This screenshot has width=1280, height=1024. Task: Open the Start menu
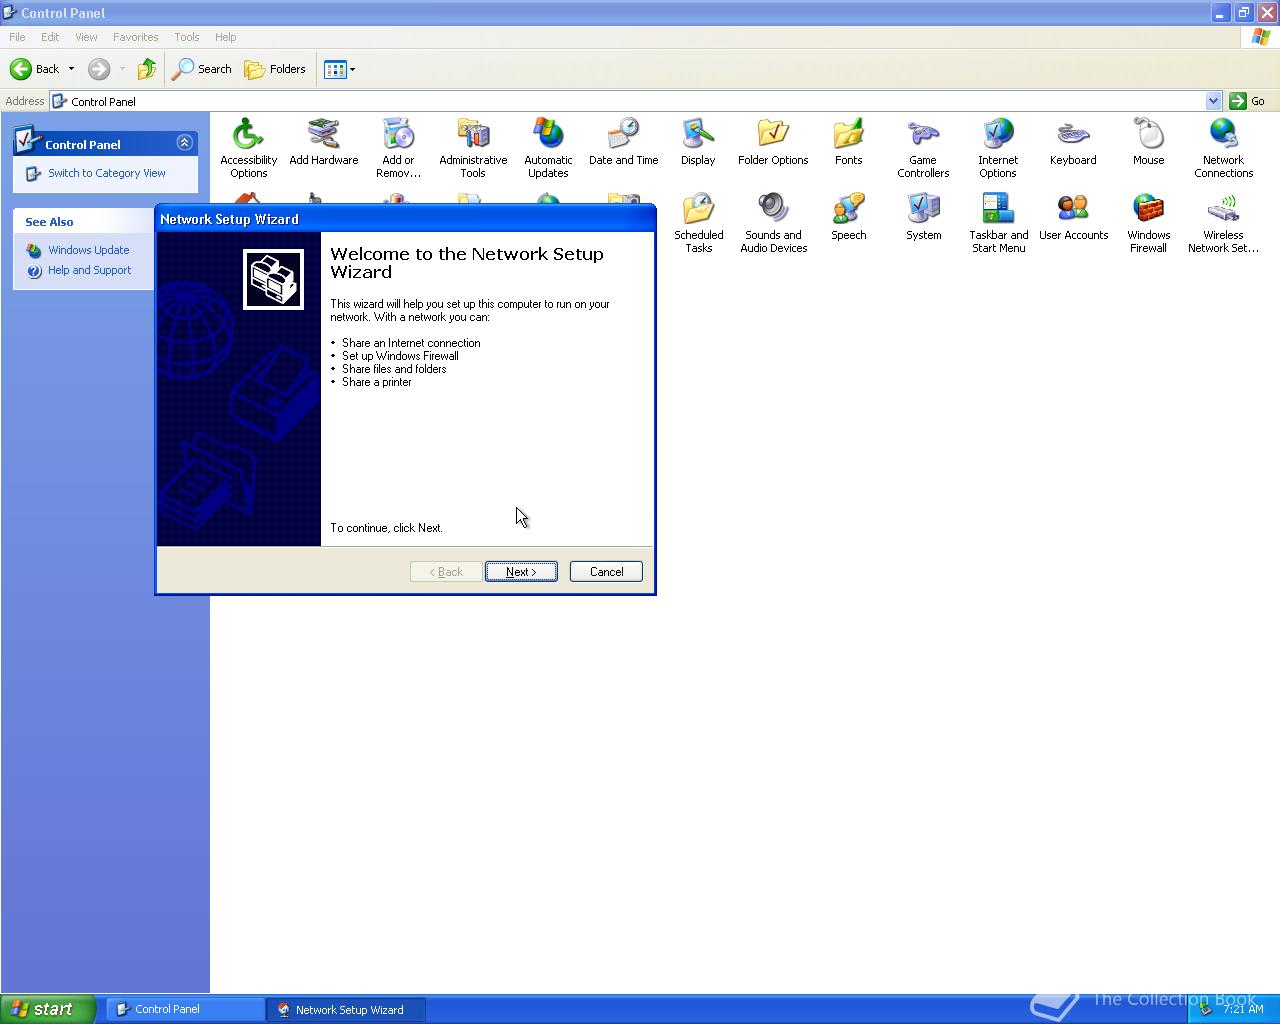[x=47, y=1009]
